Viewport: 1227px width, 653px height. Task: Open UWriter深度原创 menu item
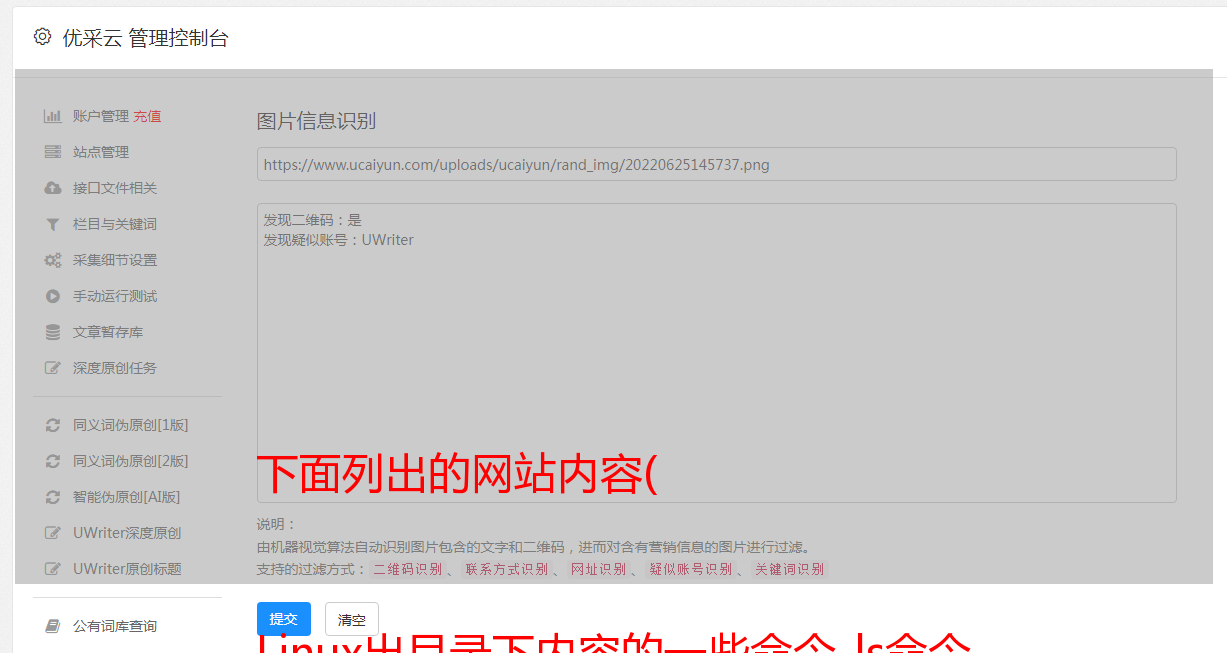(127, 533)
